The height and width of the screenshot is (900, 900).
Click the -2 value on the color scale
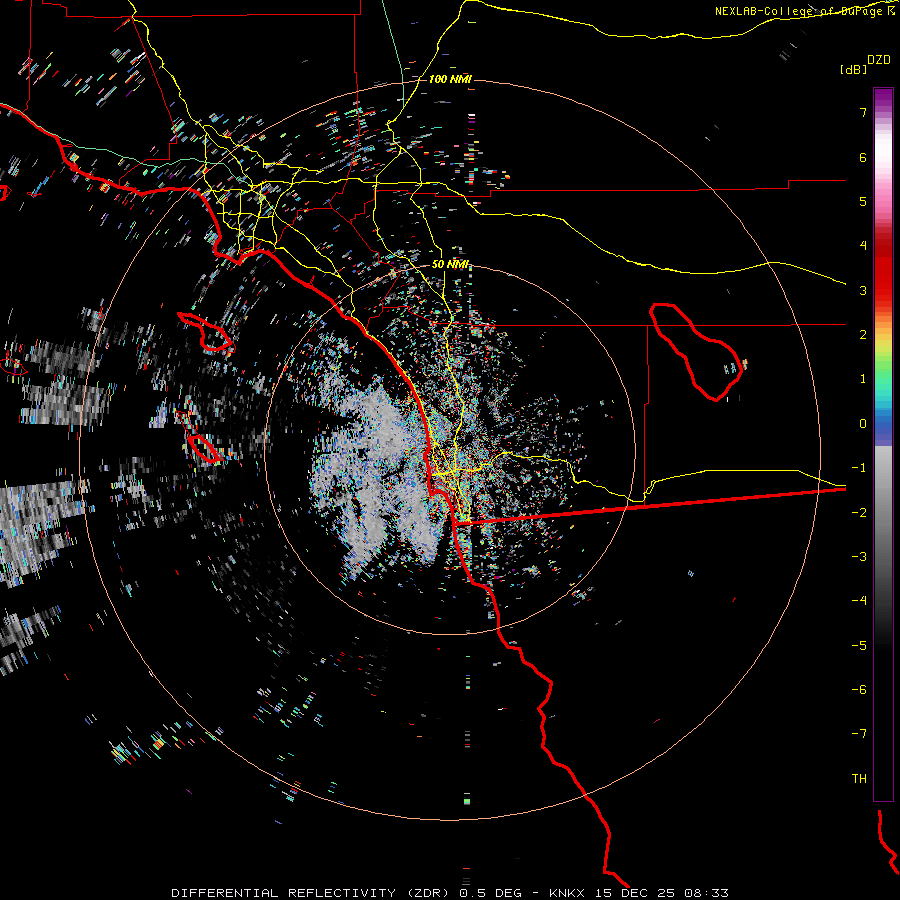pyautogui.click(x=859, y=513)
